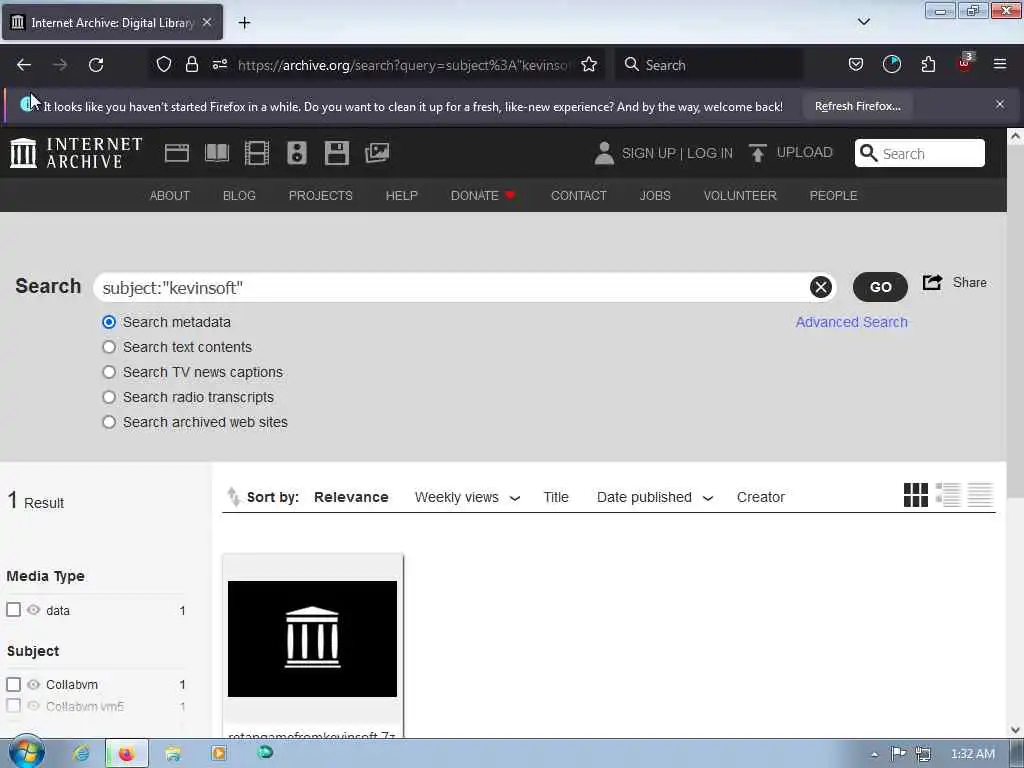Viewport: 1024px width, 768px height.
Task: Select Search archived web sites option
Action: [x=109, y=422]
